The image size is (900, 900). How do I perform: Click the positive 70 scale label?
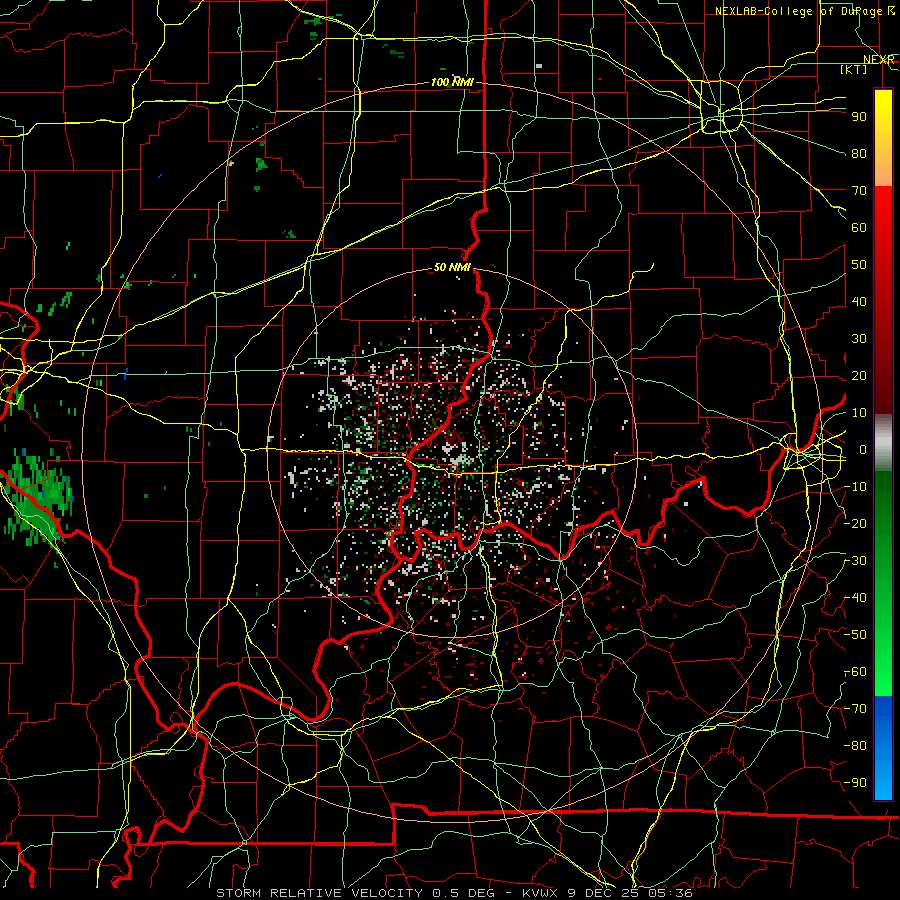859,191
